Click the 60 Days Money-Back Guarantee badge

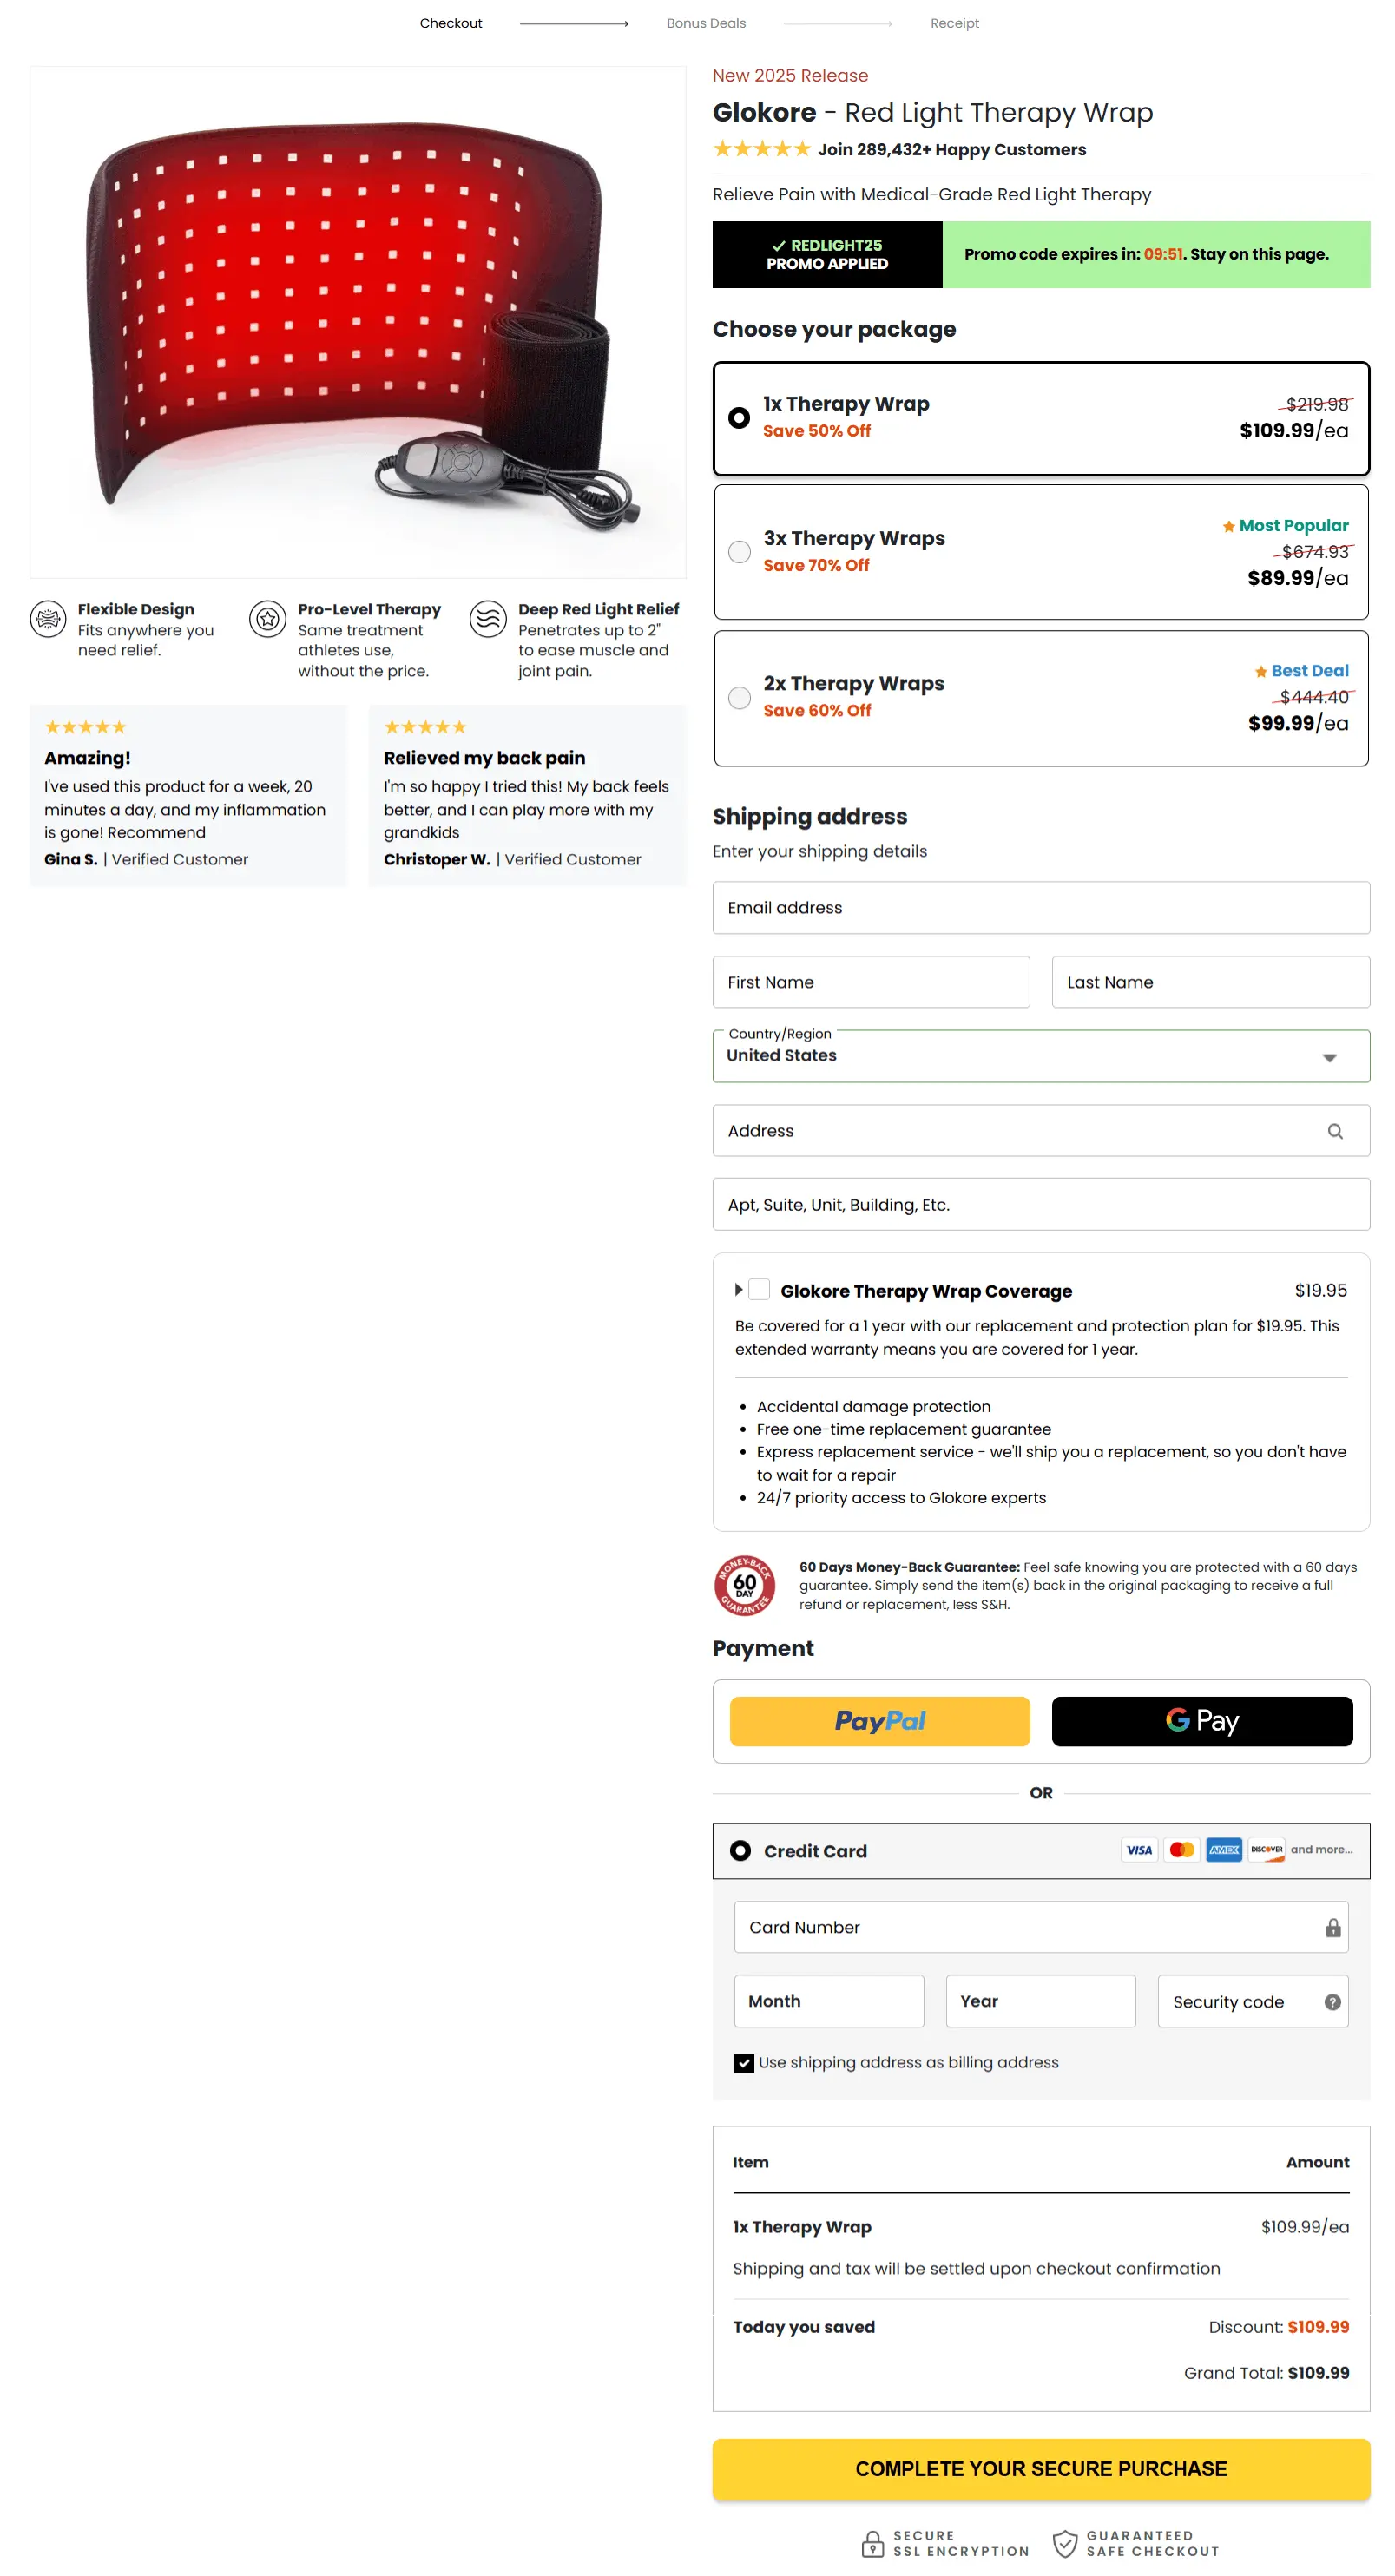pyautogui.click(x=744, y=1587)
